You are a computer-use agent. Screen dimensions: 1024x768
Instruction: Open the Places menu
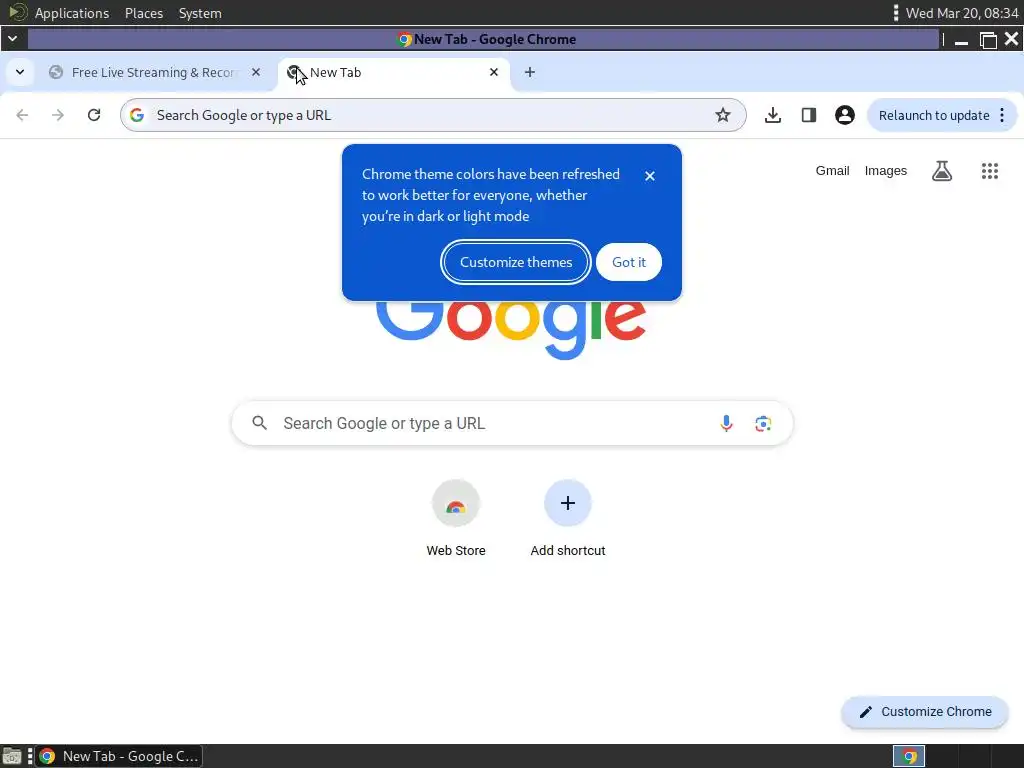[144, 13]
